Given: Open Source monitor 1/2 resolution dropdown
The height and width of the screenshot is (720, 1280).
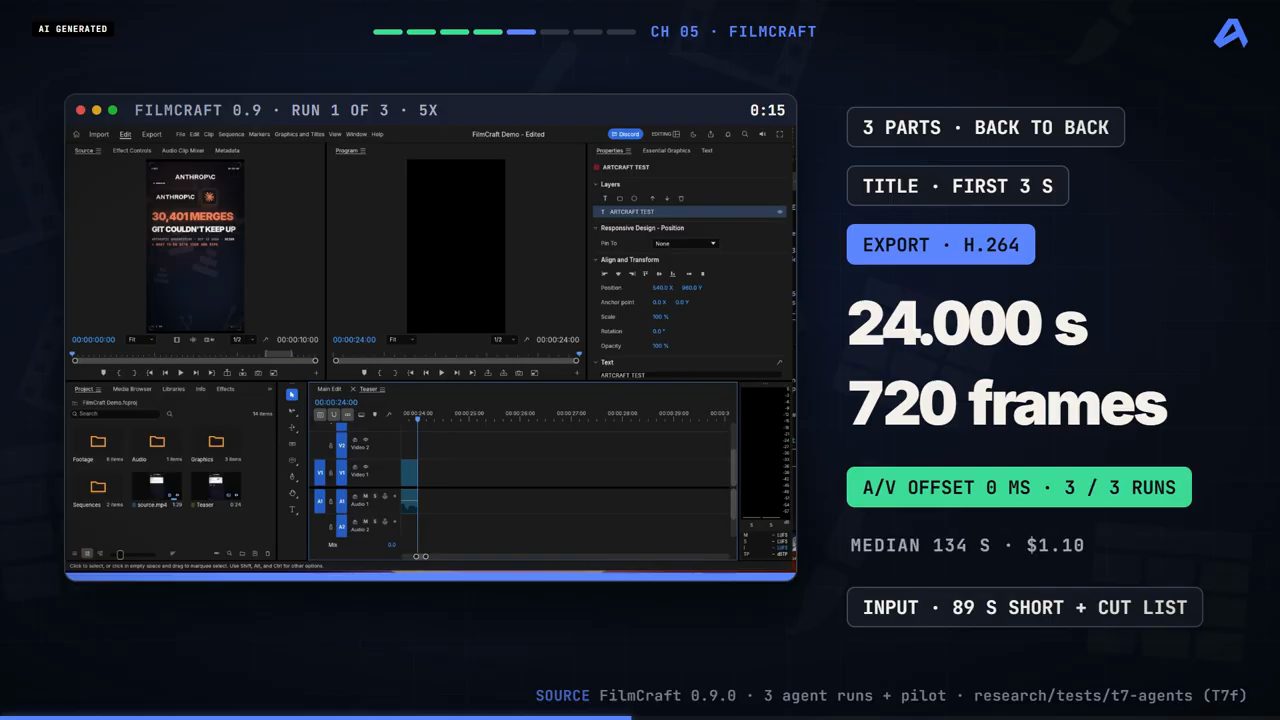Looking at the screenshot, I should tap(244, 340).
